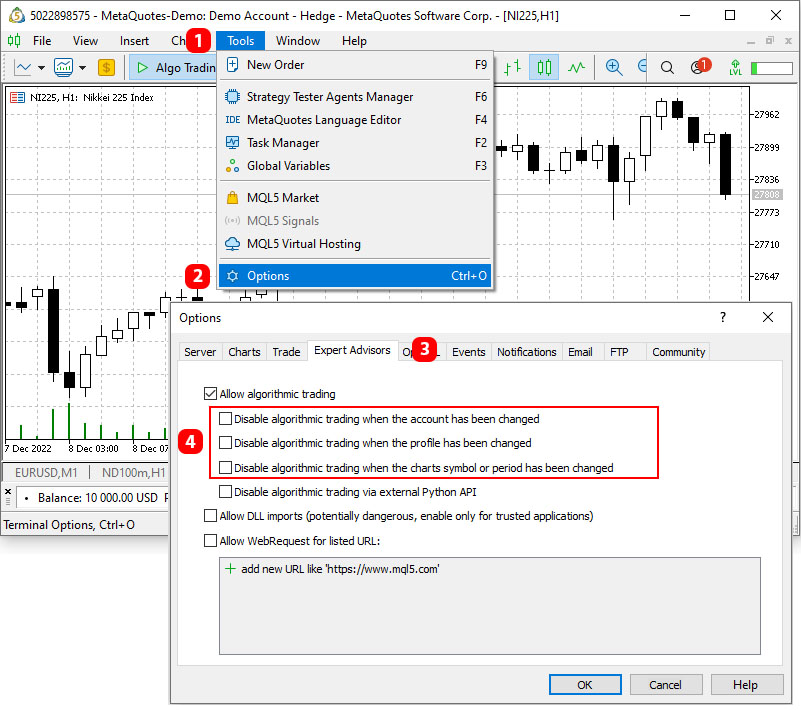Open the Window menu
801x710 pixels.
298,41
